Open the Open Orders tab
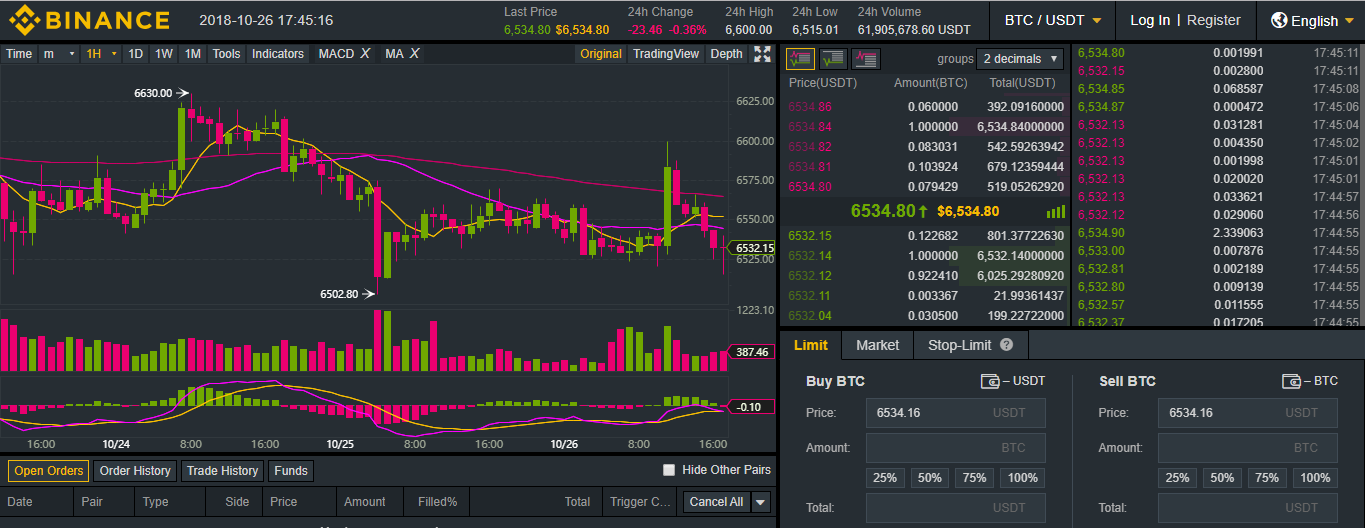Screen dimensions: 1365x528 pos(48,471)
